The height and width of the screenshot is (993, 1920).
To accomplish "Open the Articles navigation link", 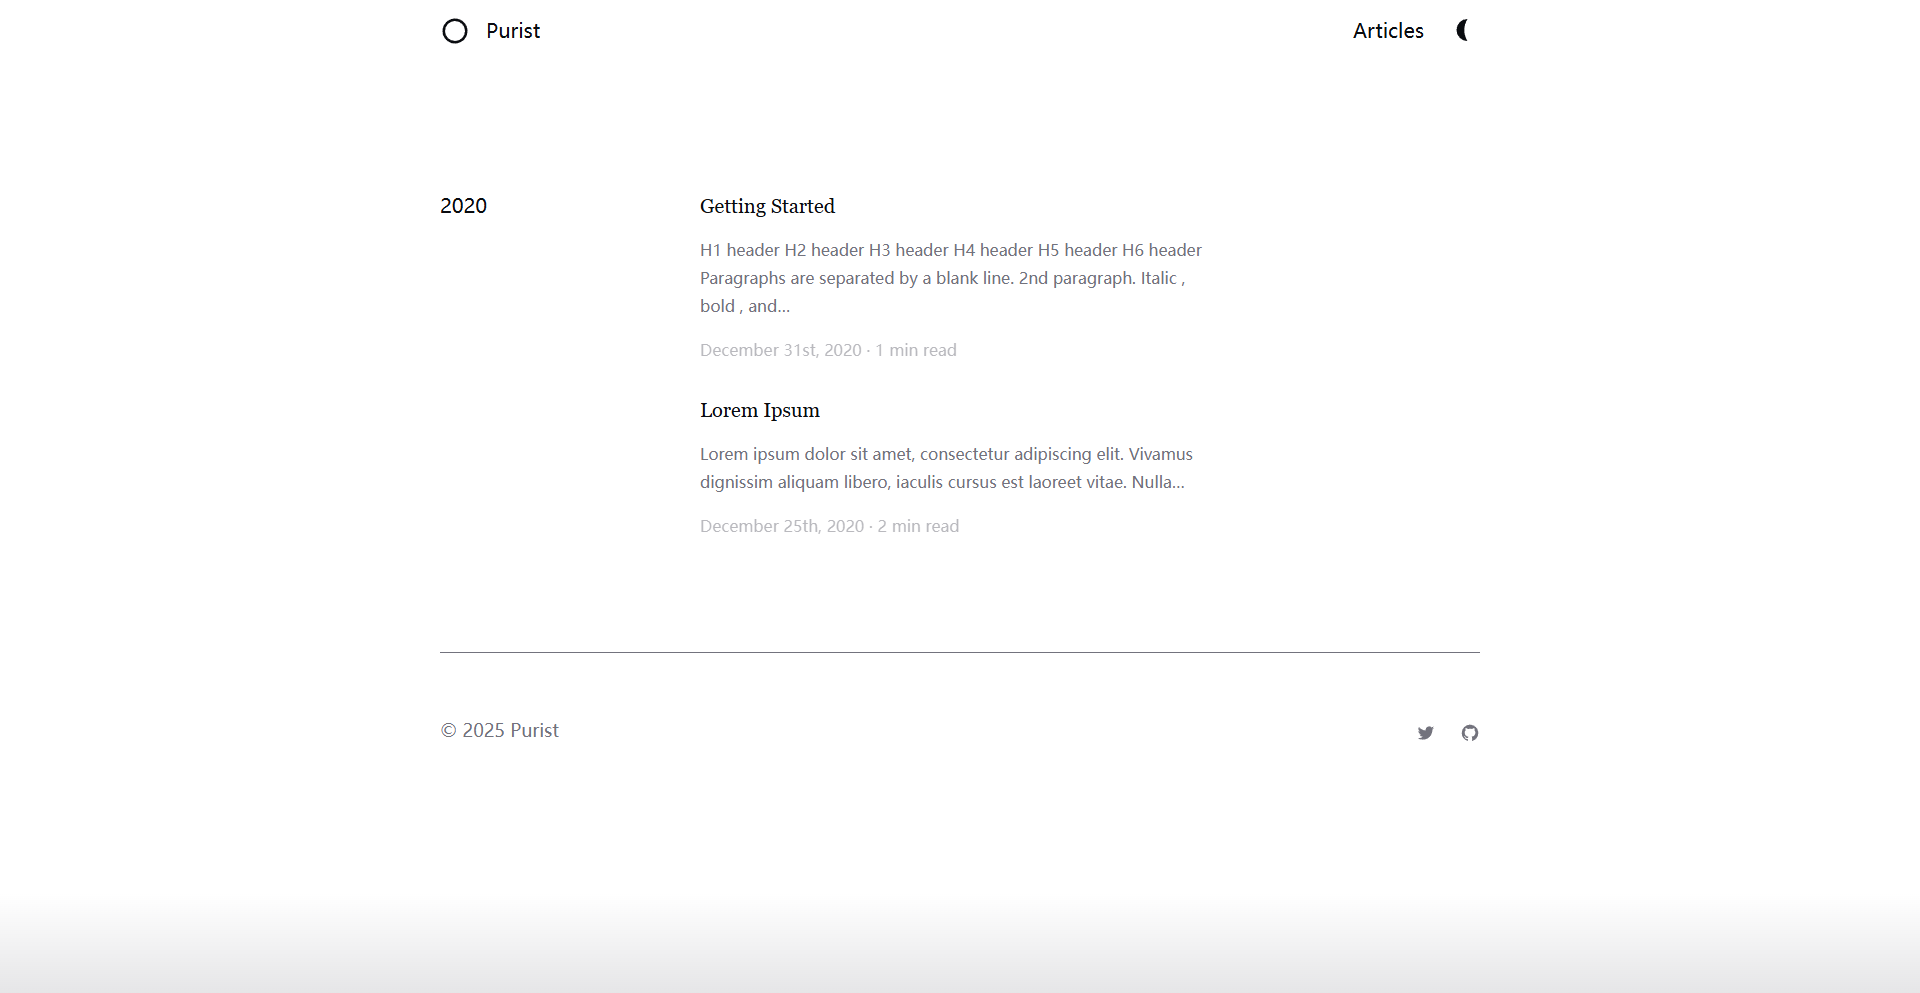I will (1388, 31).
